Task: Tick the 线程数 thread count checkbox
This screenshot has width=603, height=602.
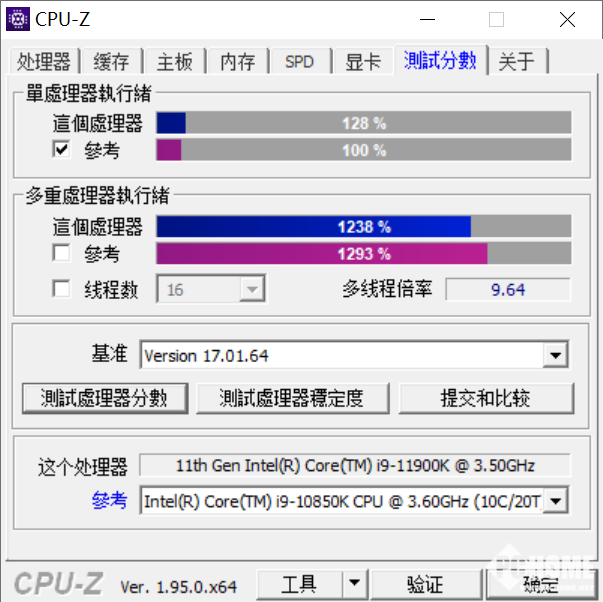Action: point(62,288)
